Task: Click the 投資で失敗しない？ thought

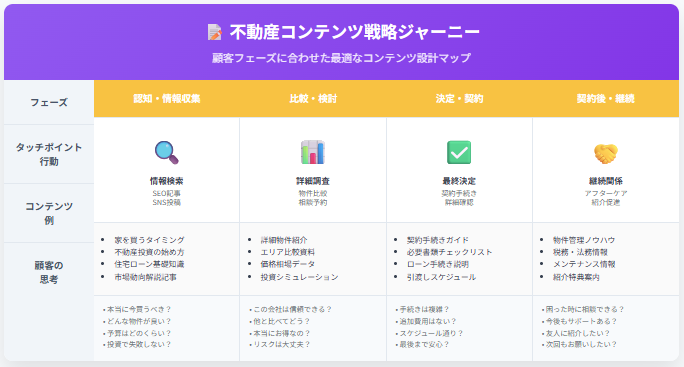Action: tap(139, 345)
